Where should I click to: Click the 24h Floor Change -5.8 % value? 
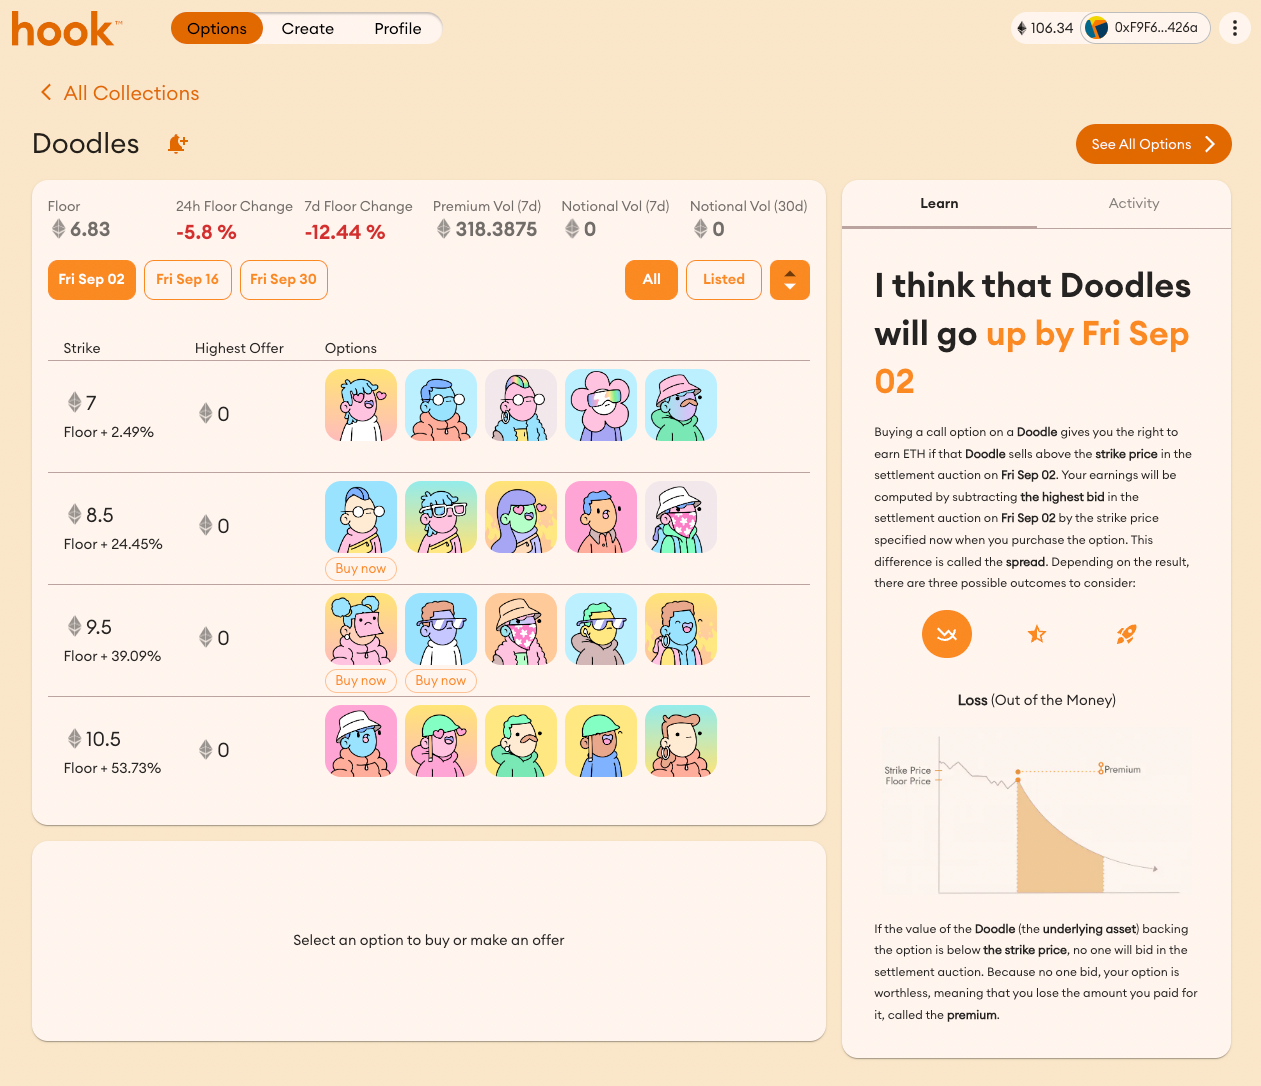pos(206,232)
